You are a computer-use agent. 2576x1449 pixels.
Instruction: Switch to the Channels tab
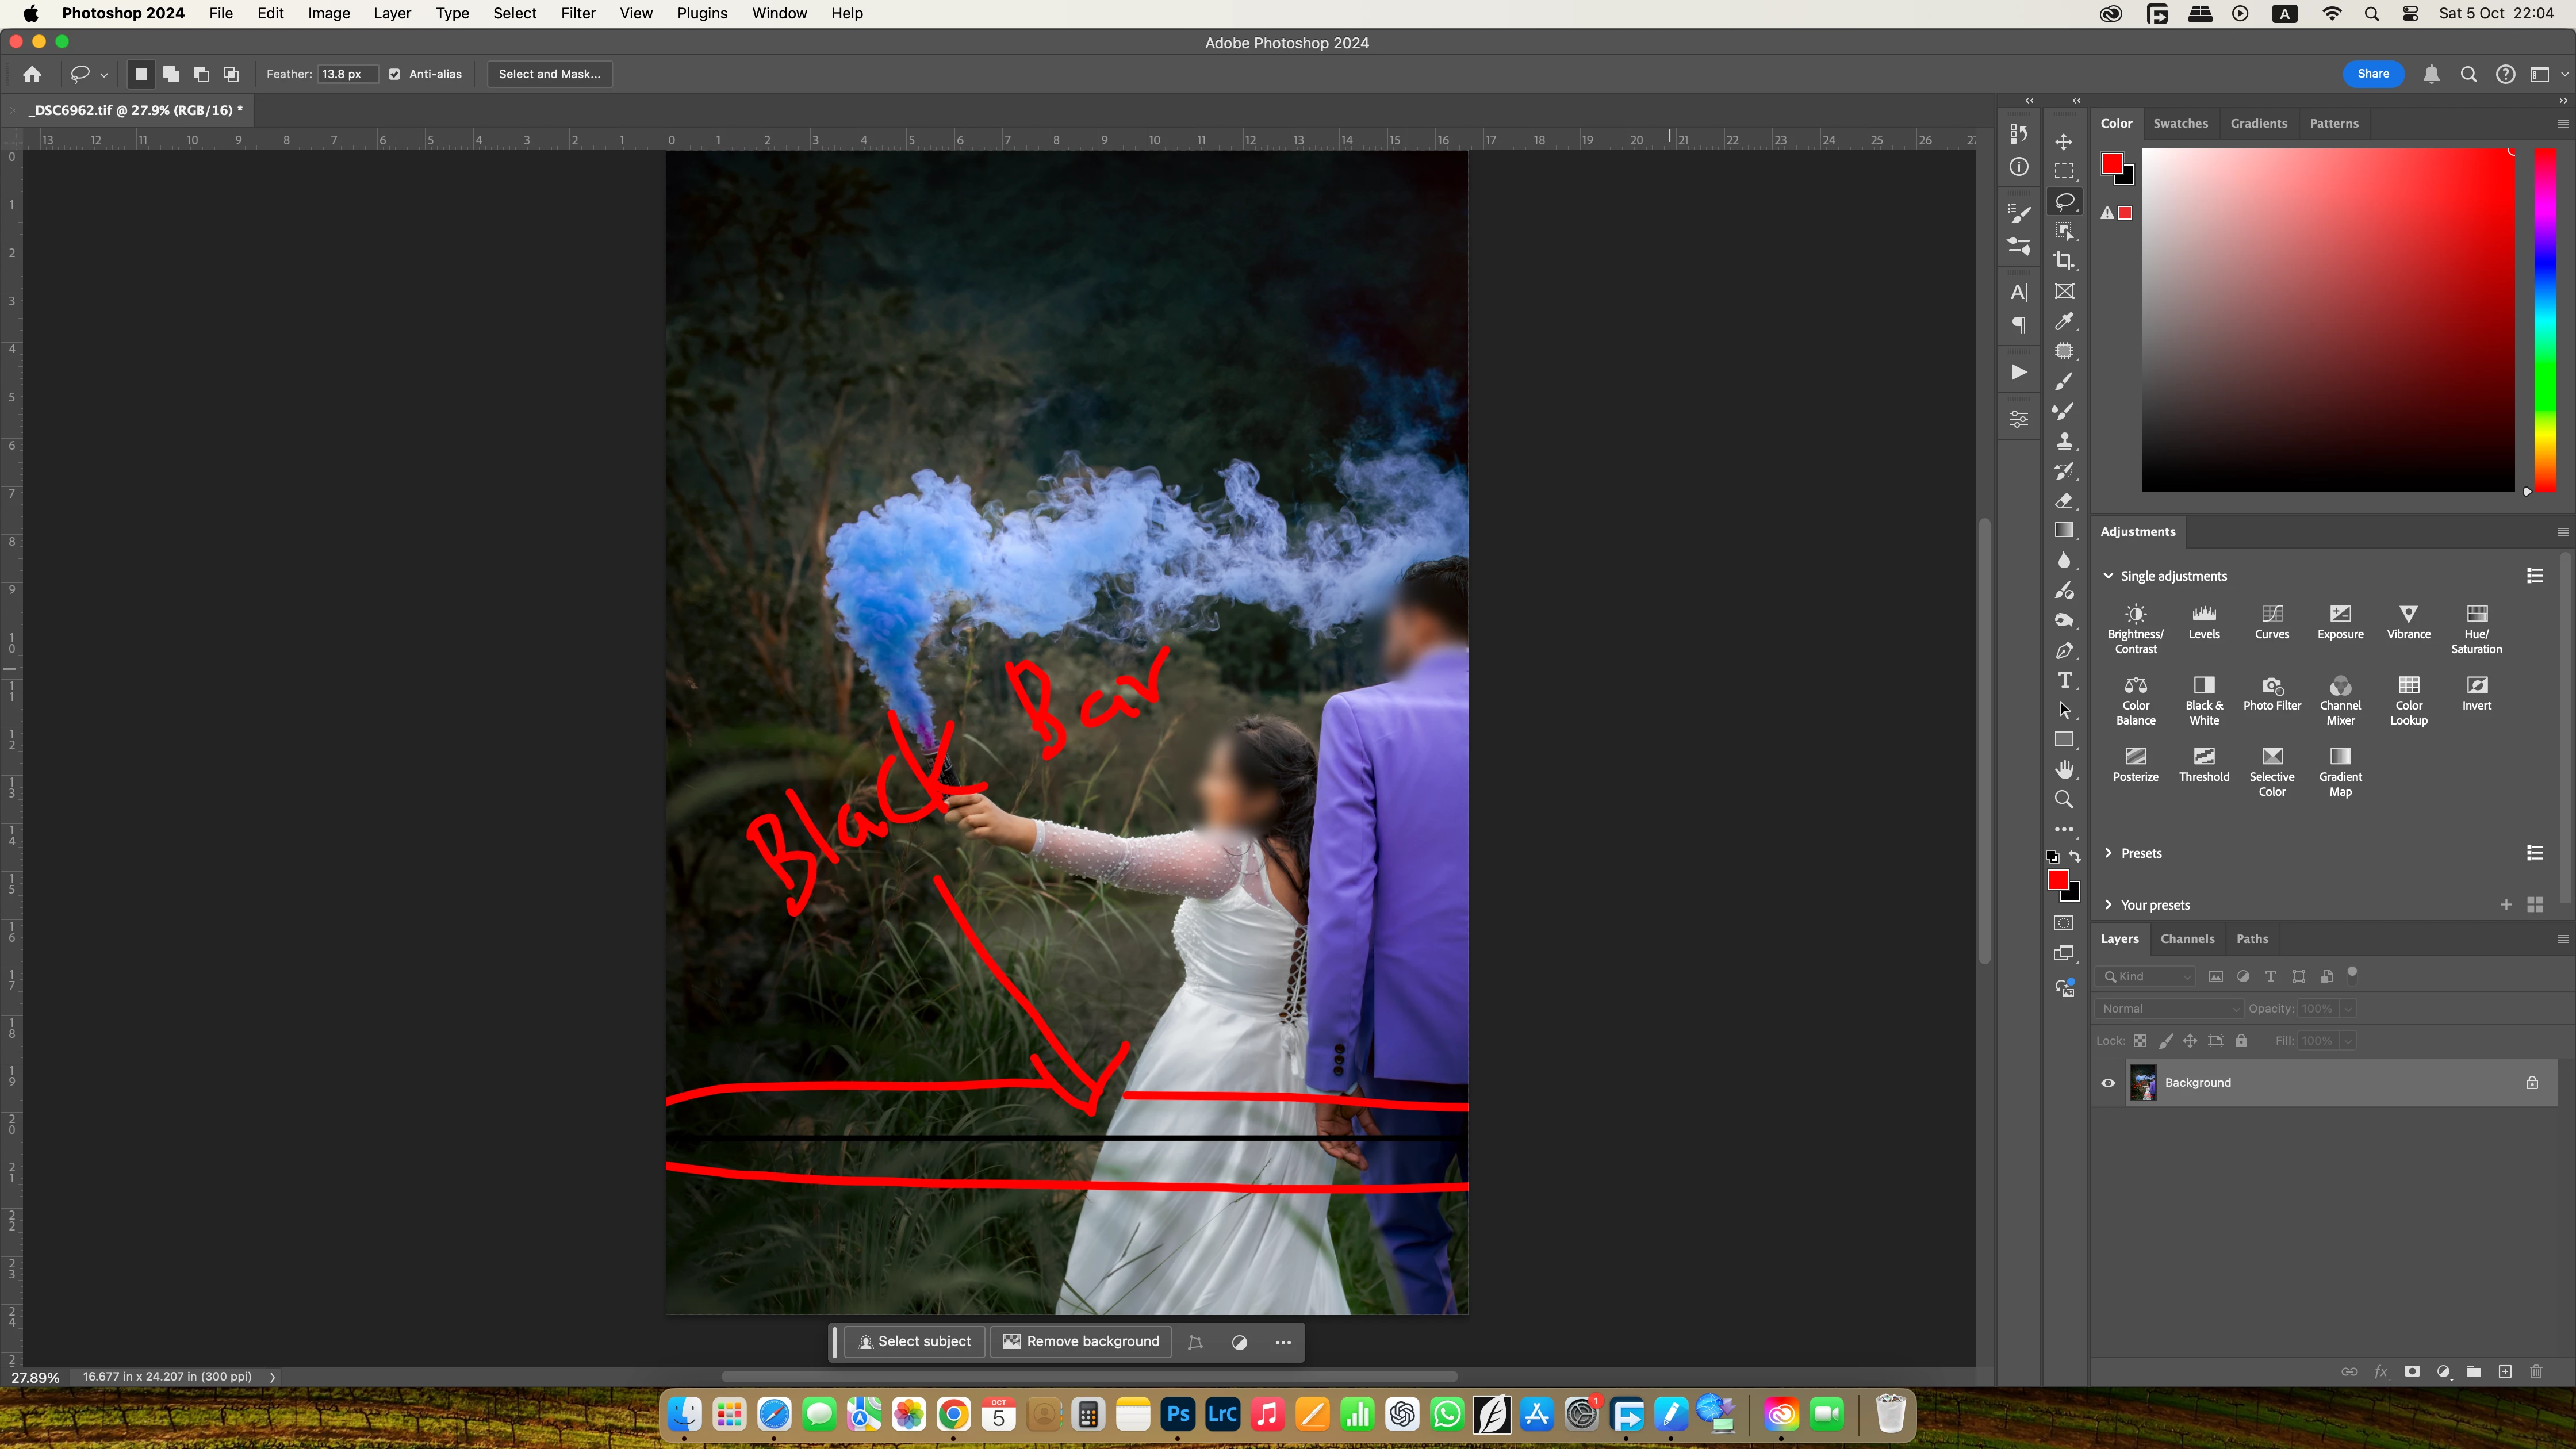2187,938
